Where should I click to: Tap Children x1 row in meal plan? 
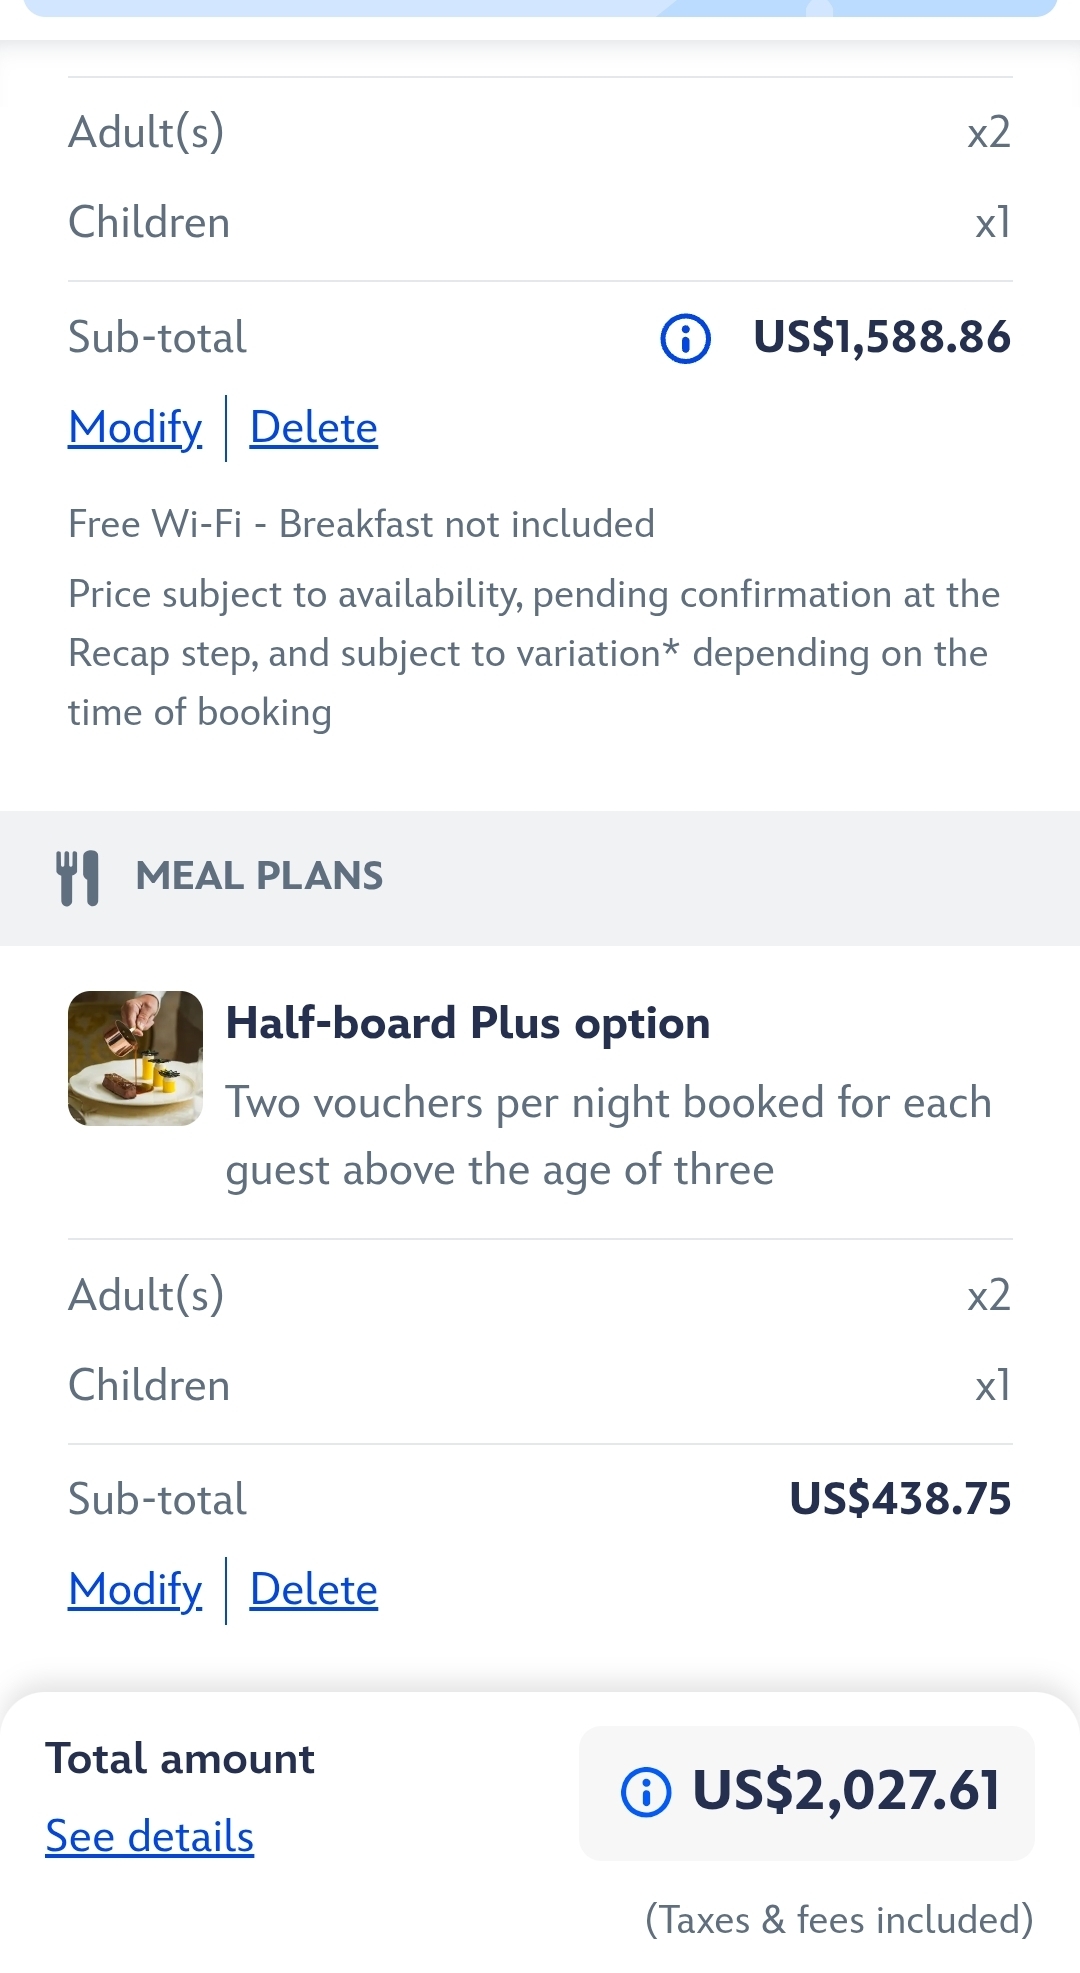540,1386
